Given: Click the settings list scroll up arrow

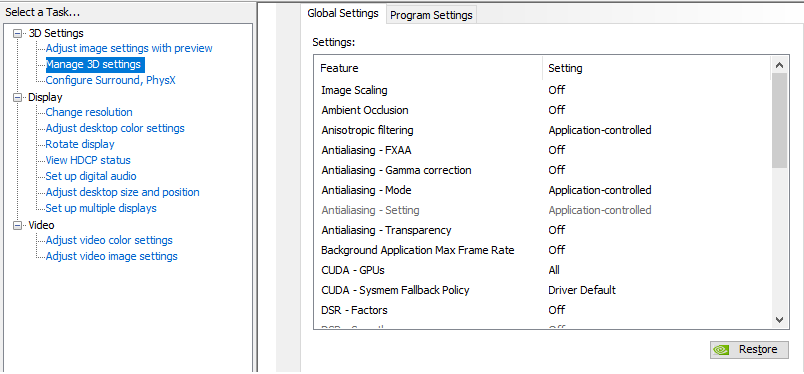Looking at the screenshot, I should pyautogui.click(x=779, y=66).
